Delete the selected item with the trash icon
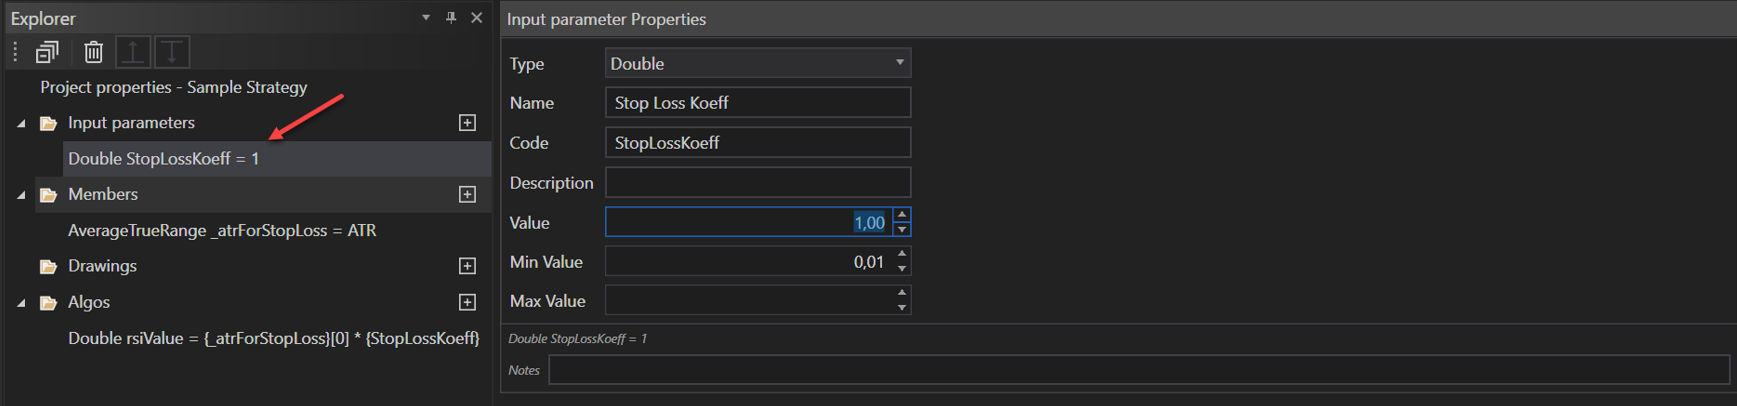 tap(93, 52)
